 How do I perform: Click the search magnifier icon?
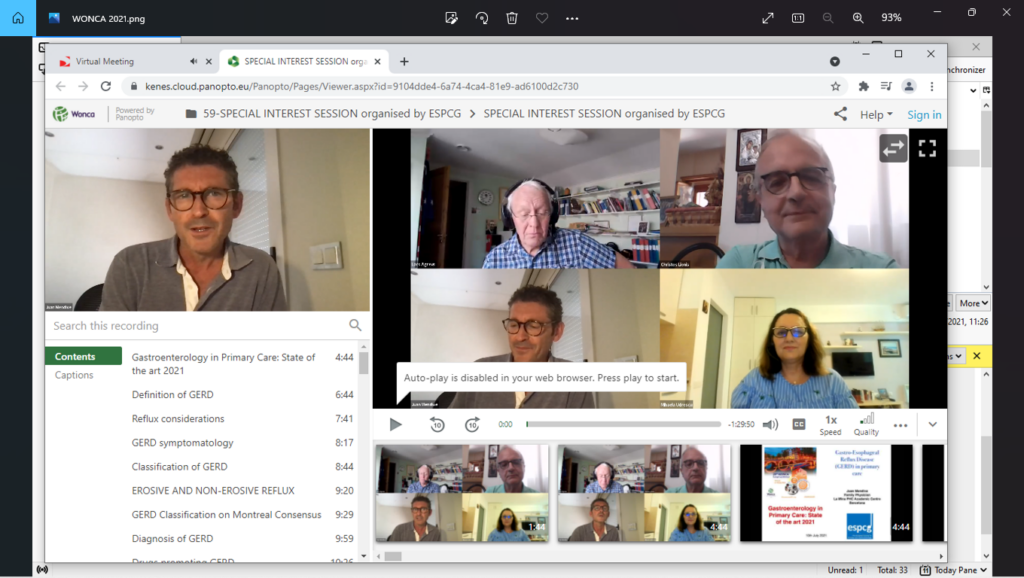pyautogui.click(x=355, y=325)
